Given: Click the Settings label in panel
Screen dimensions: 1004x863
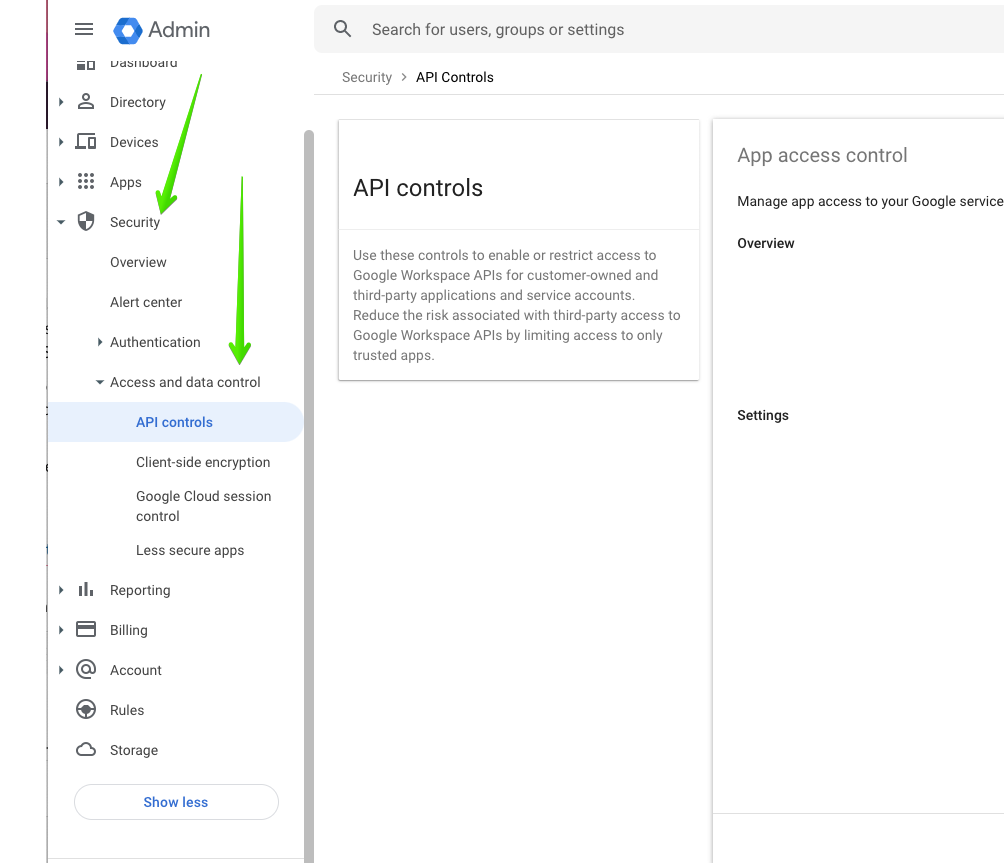Looking at the screenshot, I should (x=763, y=415).
